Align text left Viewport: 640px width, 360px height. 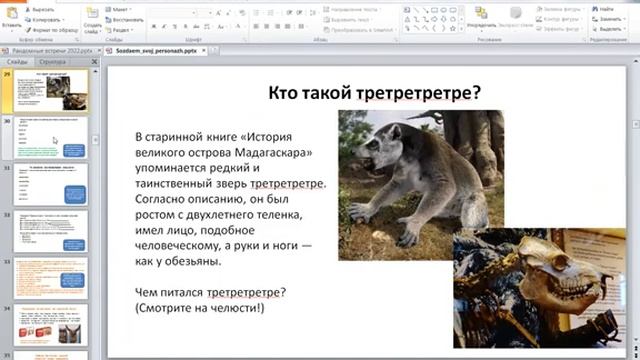pos(256,27)
